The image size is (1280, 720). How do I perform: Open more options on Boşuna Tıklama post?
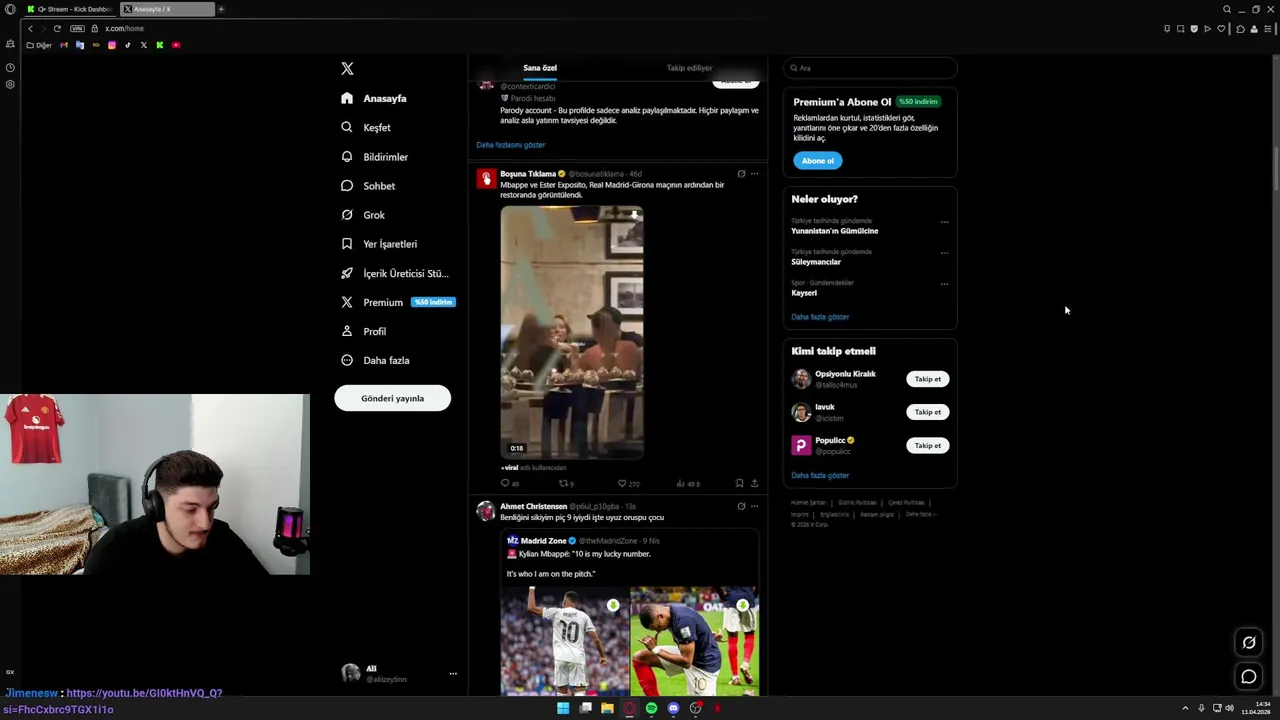[x=754, y=174]
